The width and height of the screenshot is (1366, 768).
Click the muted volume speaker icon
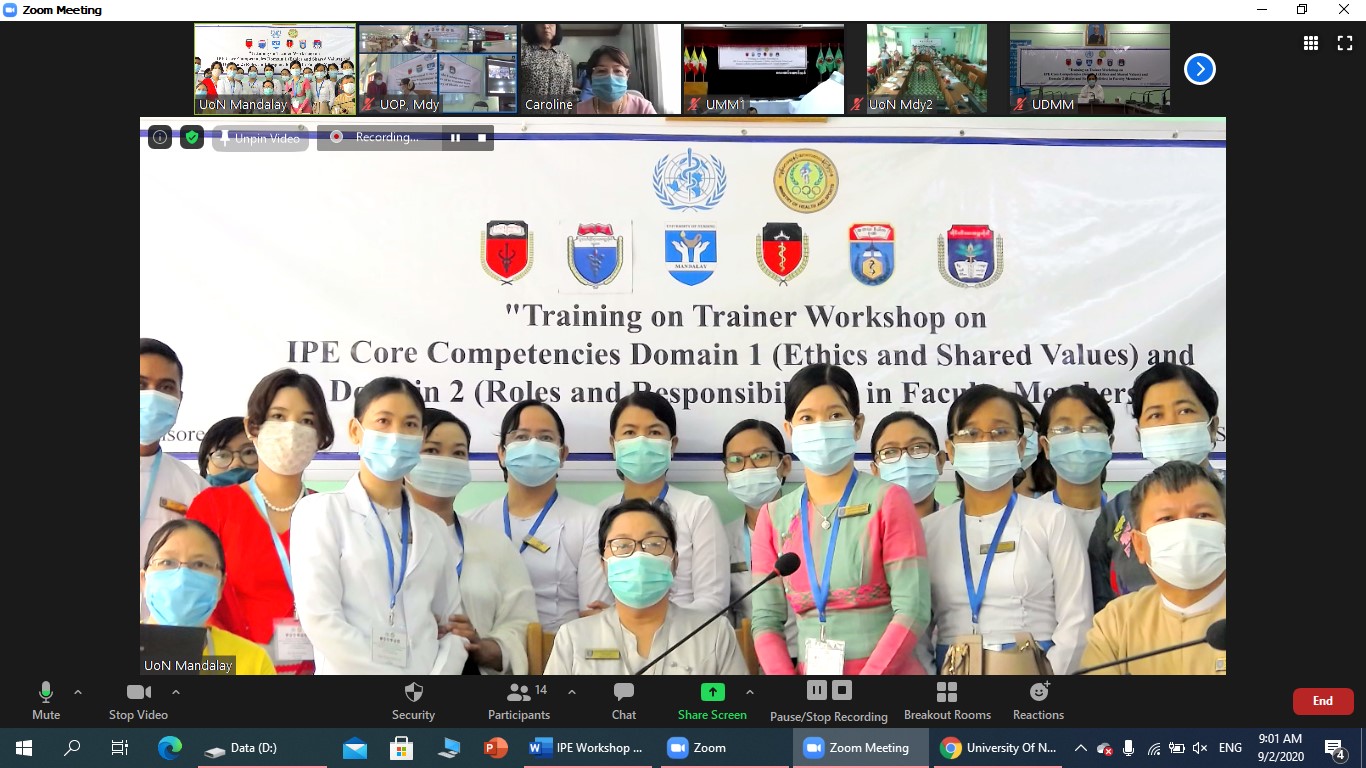click(x=1201, y=748)
